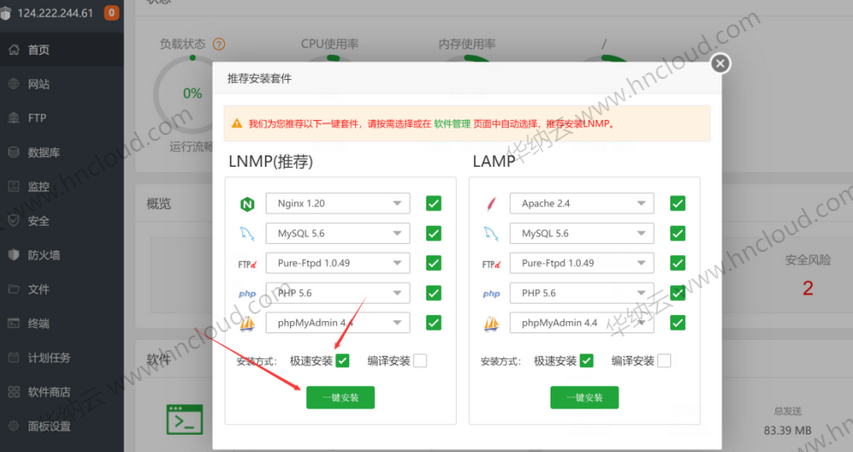The image size is (853, 452).
Task: Uncheck phpMyAdmin 4.4 checkbox in LAMP
Action: point(678,323)
